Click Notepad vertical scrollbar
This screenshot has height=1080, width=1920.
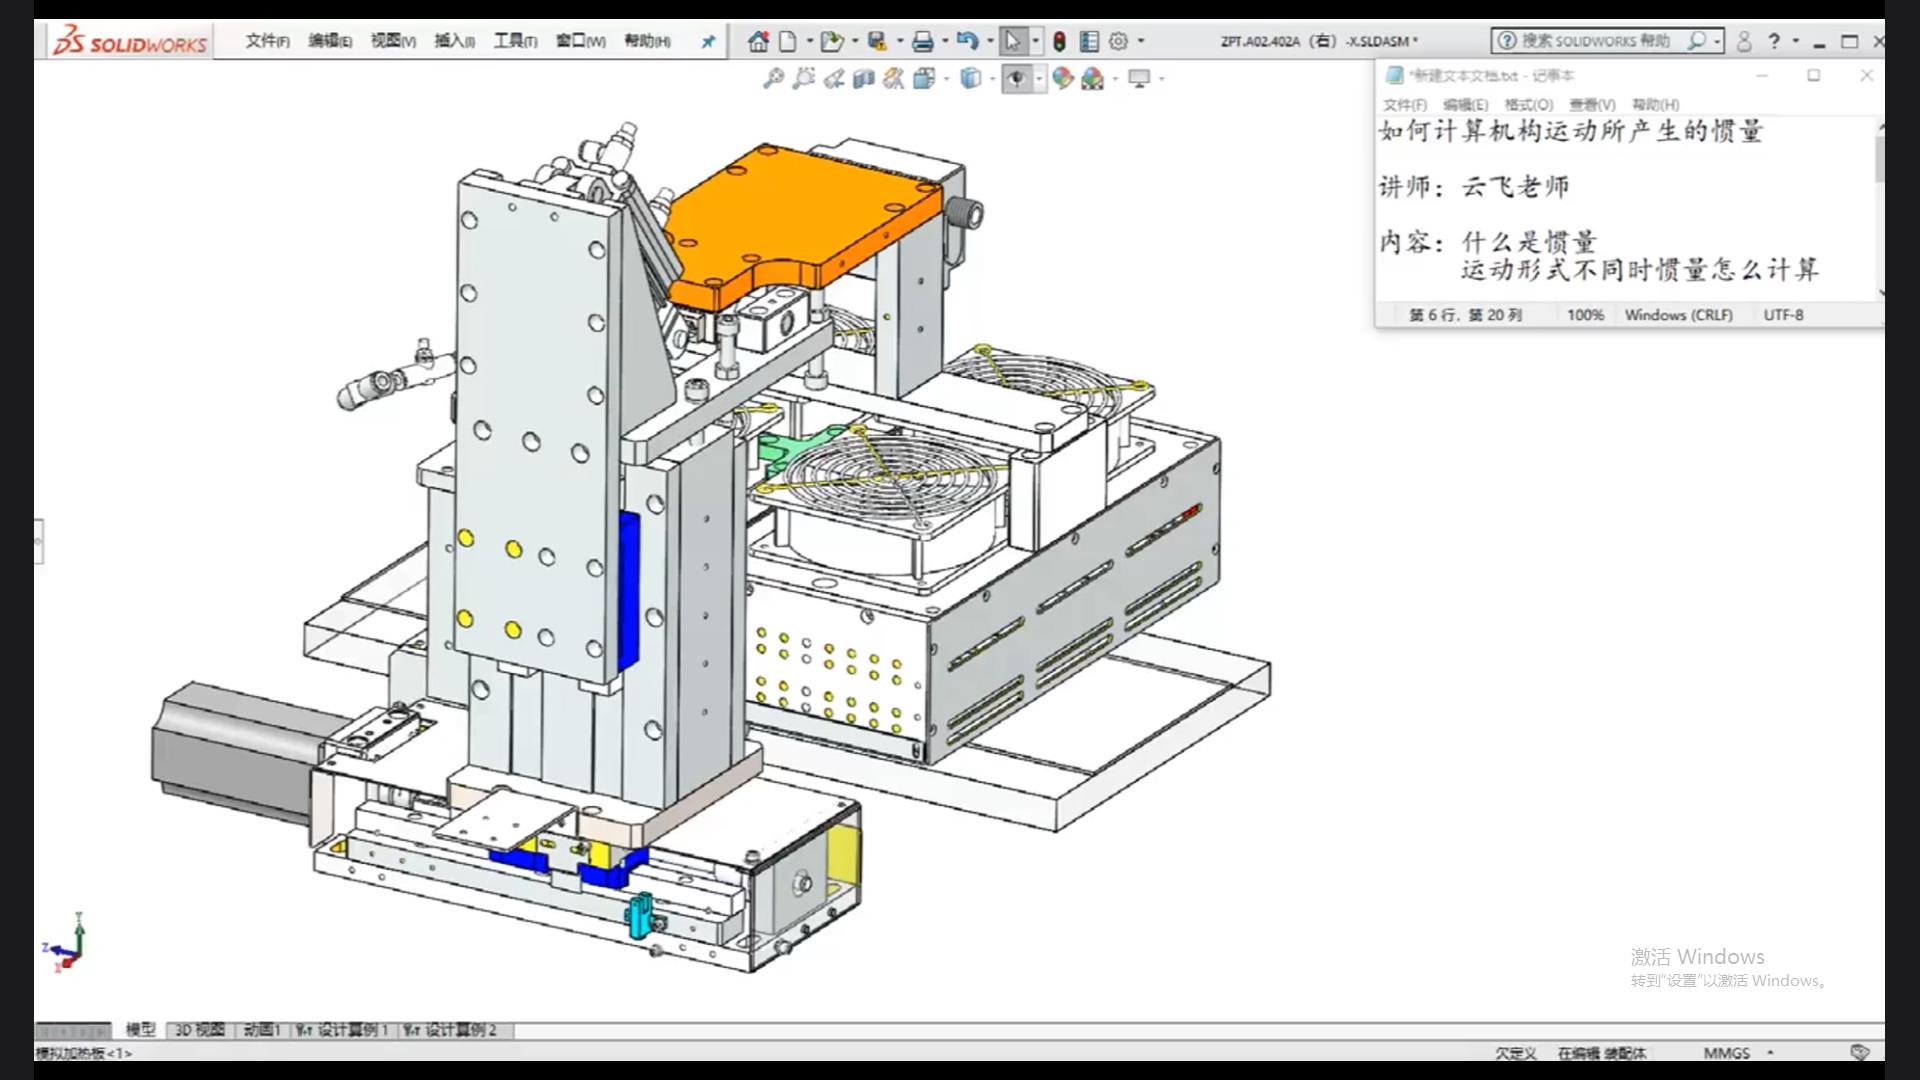tap(1880, 208)
